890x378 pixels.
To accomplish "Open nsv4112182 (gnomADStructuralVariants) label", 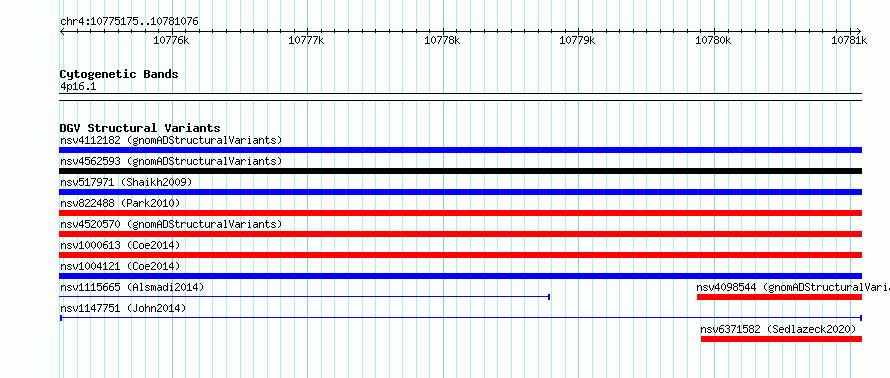I will click(171, 140).
